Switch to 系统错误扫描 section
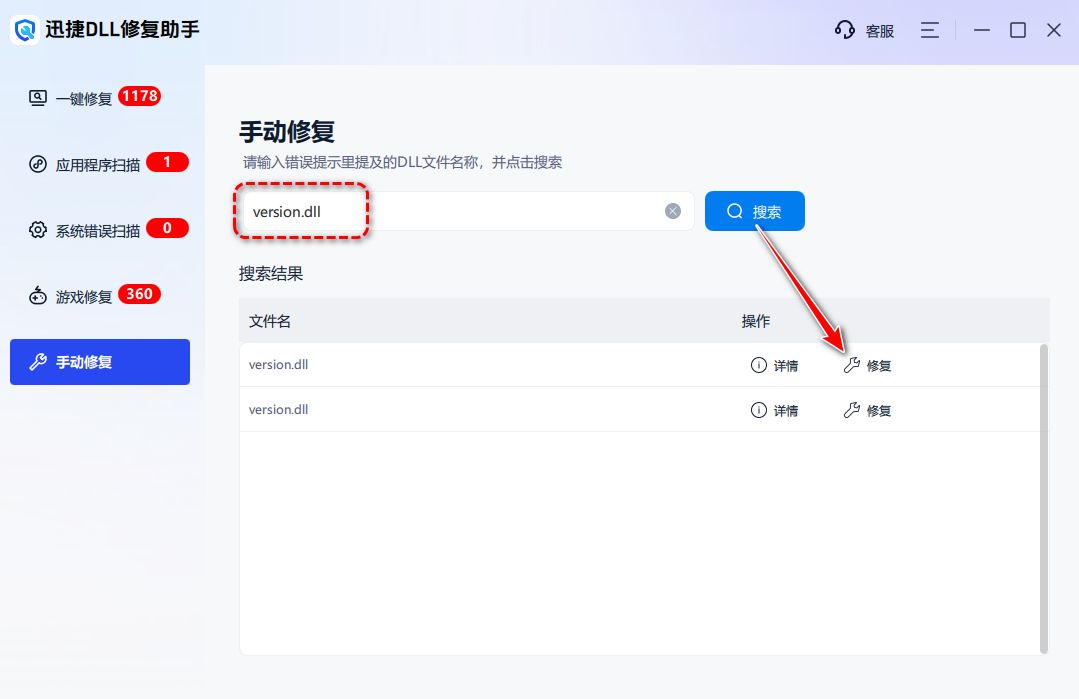 coord(98,230)
